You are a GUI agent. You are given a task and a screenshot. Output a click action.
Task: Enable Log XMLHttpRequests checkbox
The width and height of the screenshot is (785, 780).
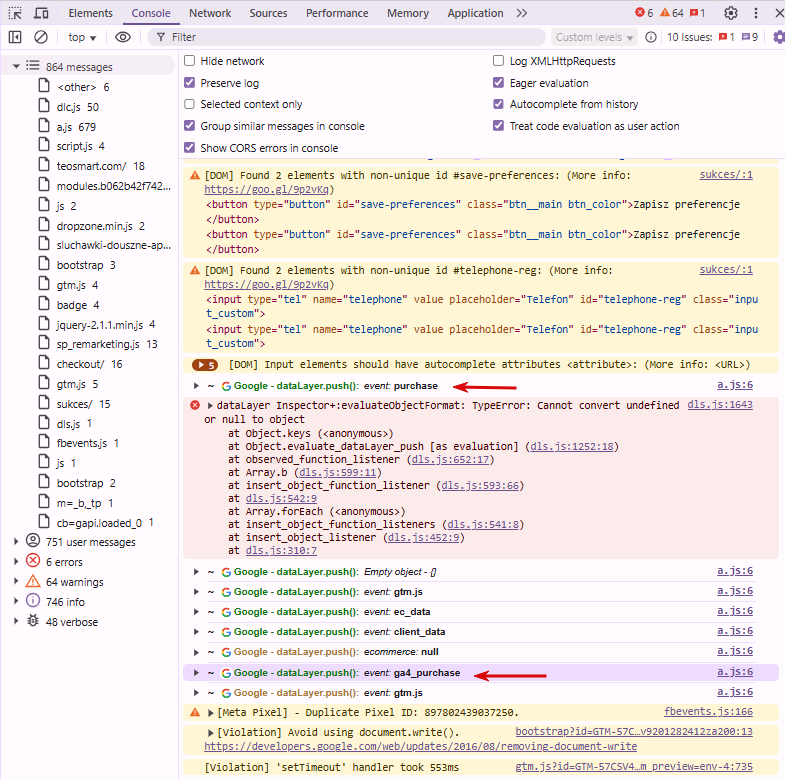click(498, 61)
